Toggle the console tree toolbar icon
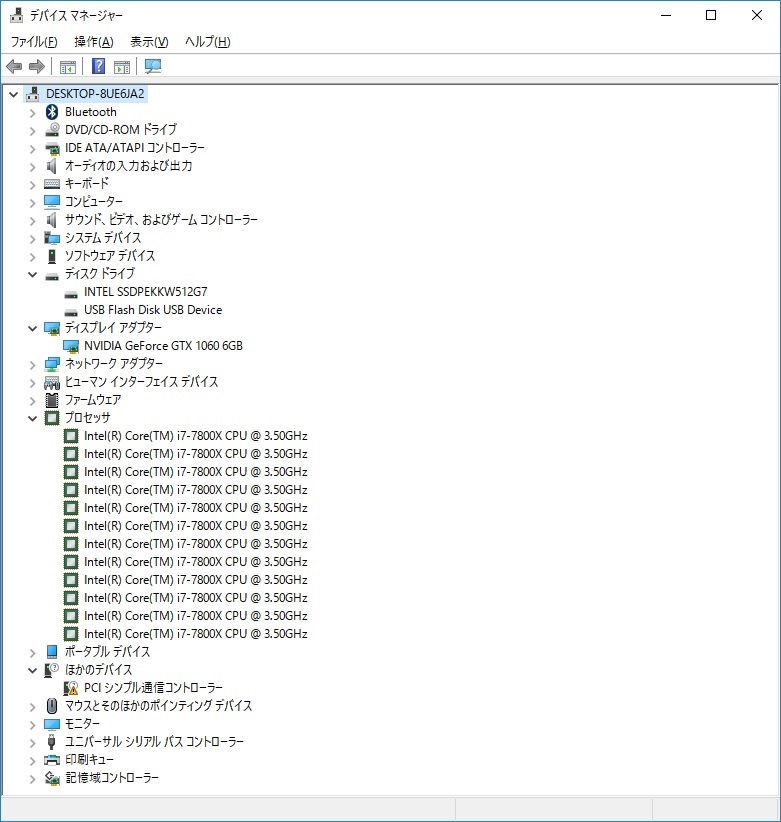The image size is (781, 822). 68,67
